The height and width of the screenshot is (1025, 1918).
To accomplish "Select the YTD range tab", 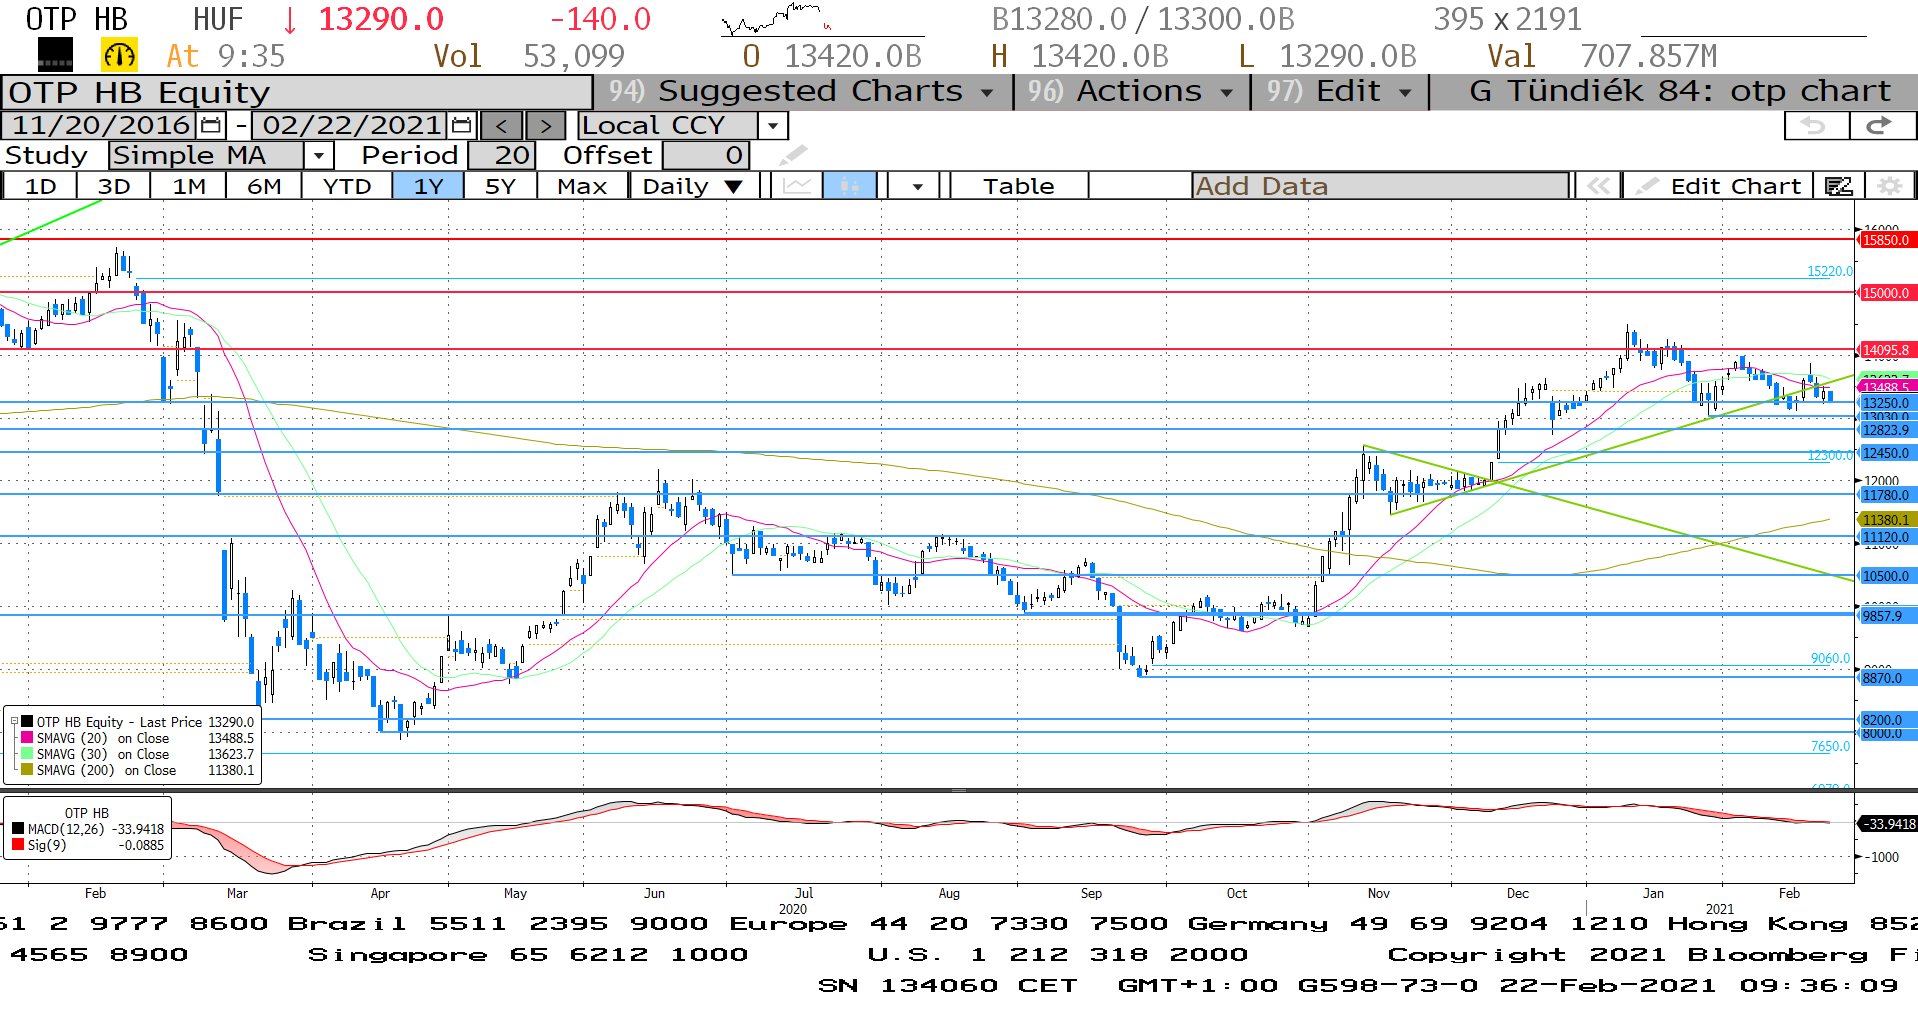I will point(347,186).
